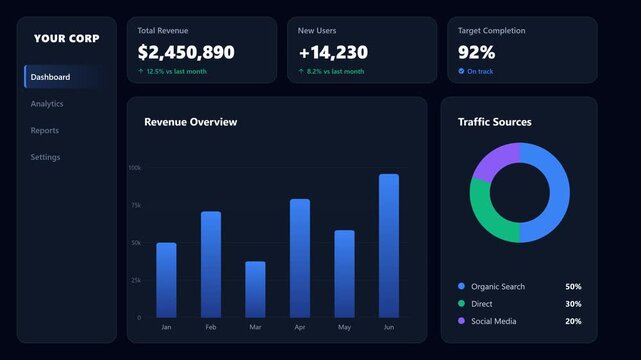Click the Mar revenue bar

(x=256, y=289)
